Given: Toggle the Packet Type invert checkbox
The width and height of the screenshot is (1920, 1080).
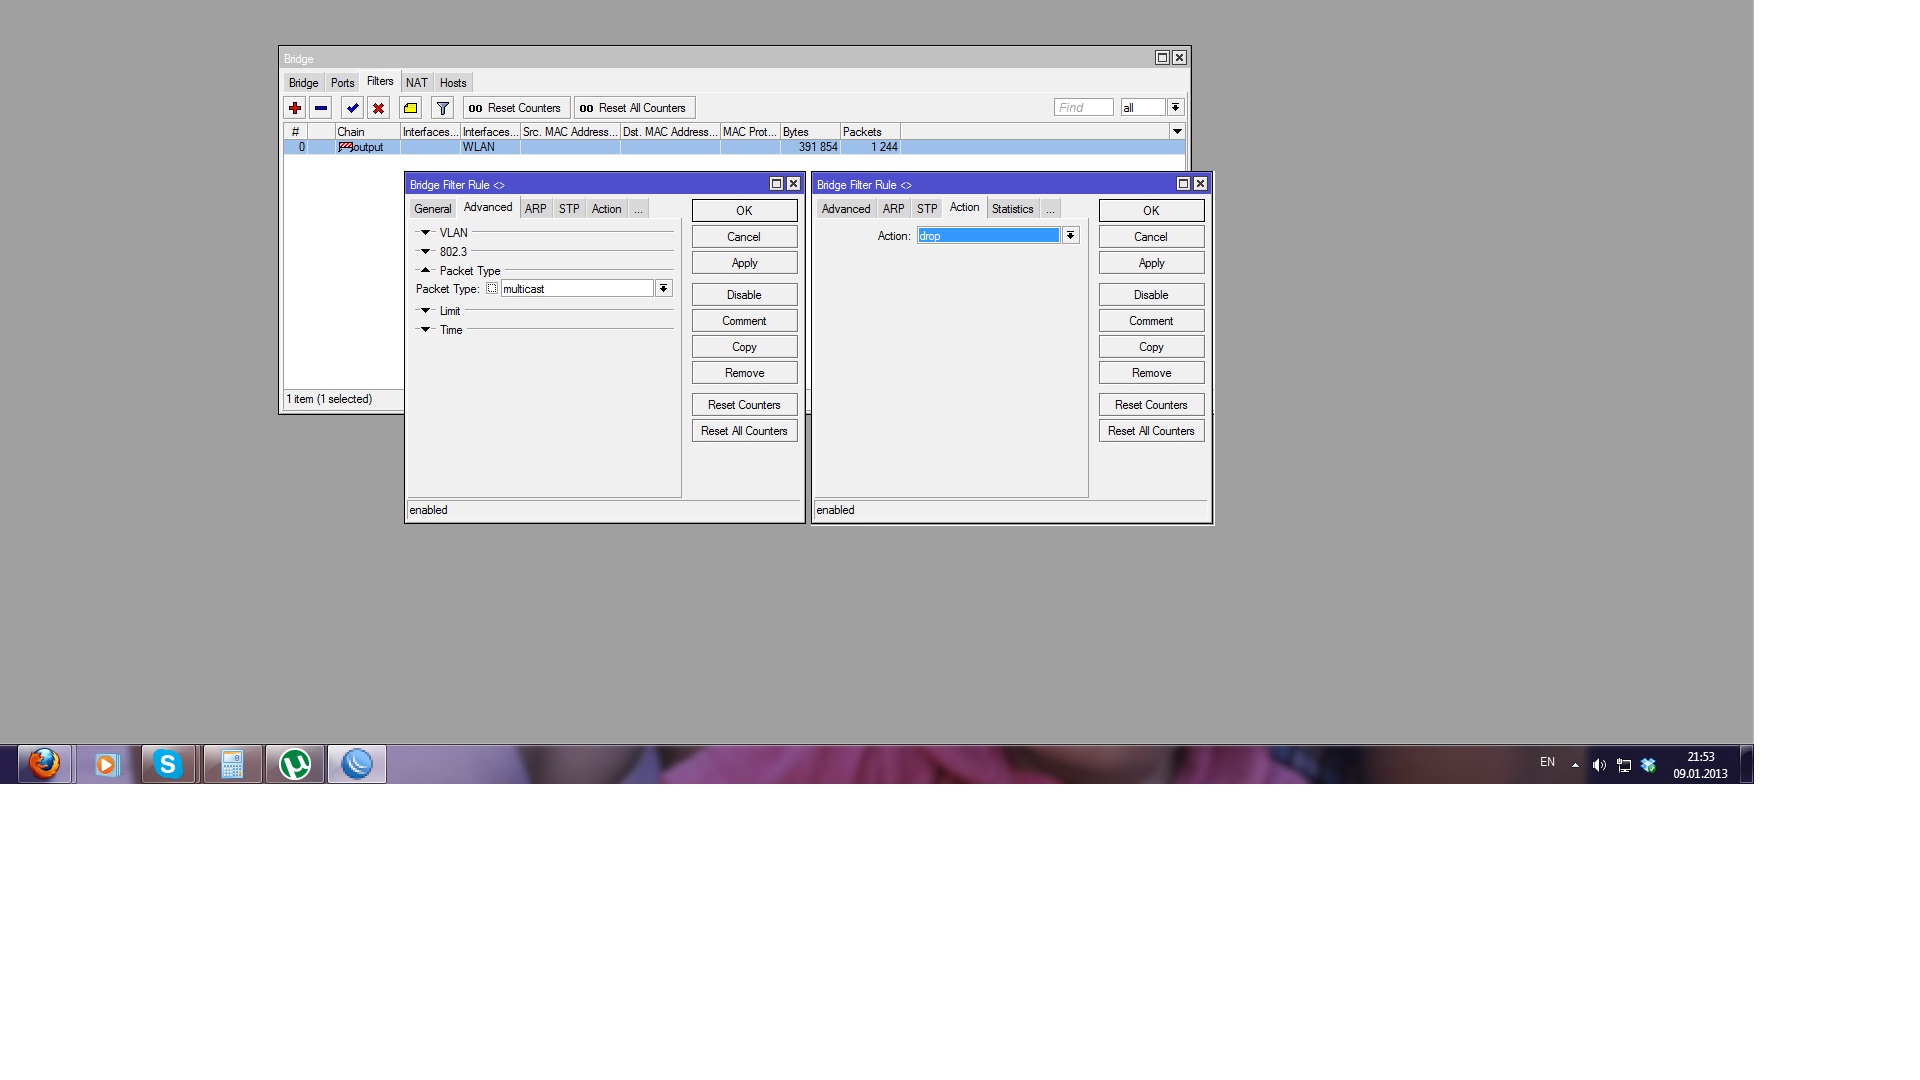Looking at the screenshot, I should 492,289.
